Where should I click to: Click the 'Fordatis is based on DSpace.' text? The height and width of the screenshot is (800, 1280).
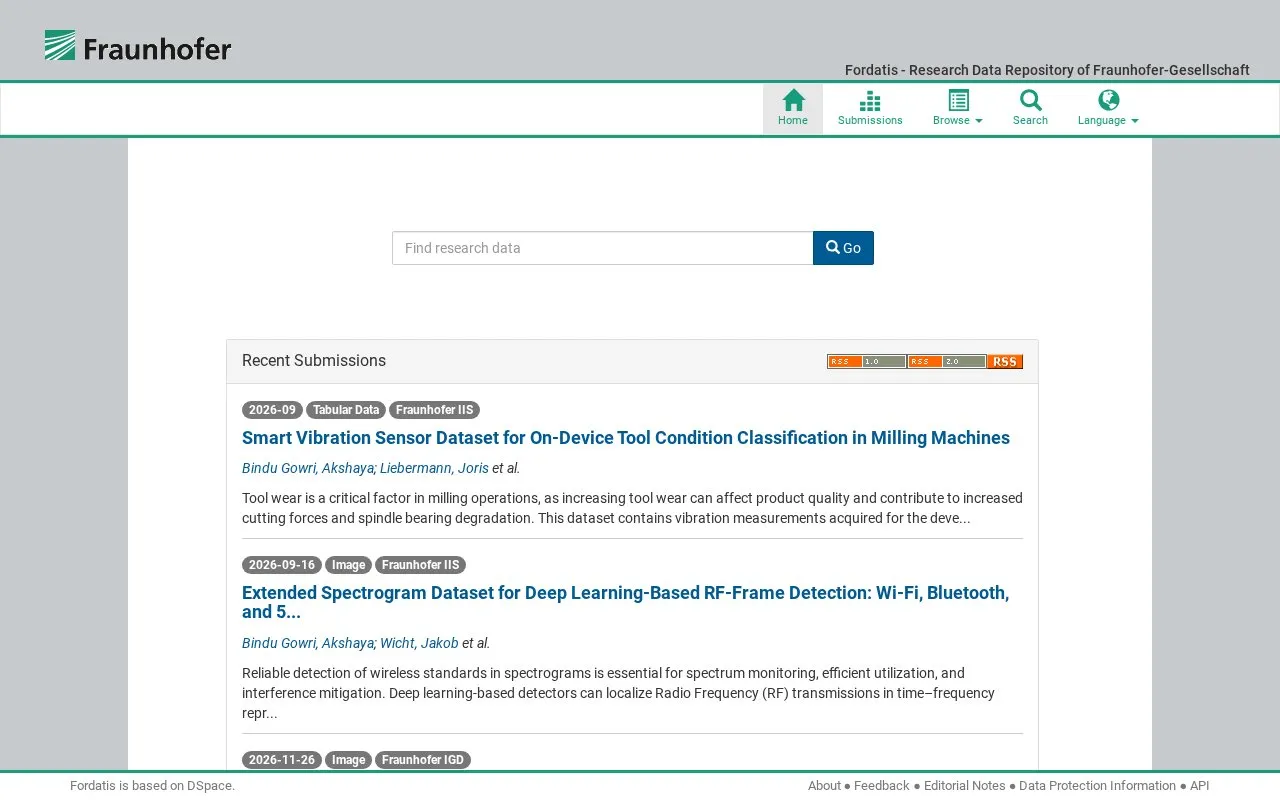coord(152,786)
